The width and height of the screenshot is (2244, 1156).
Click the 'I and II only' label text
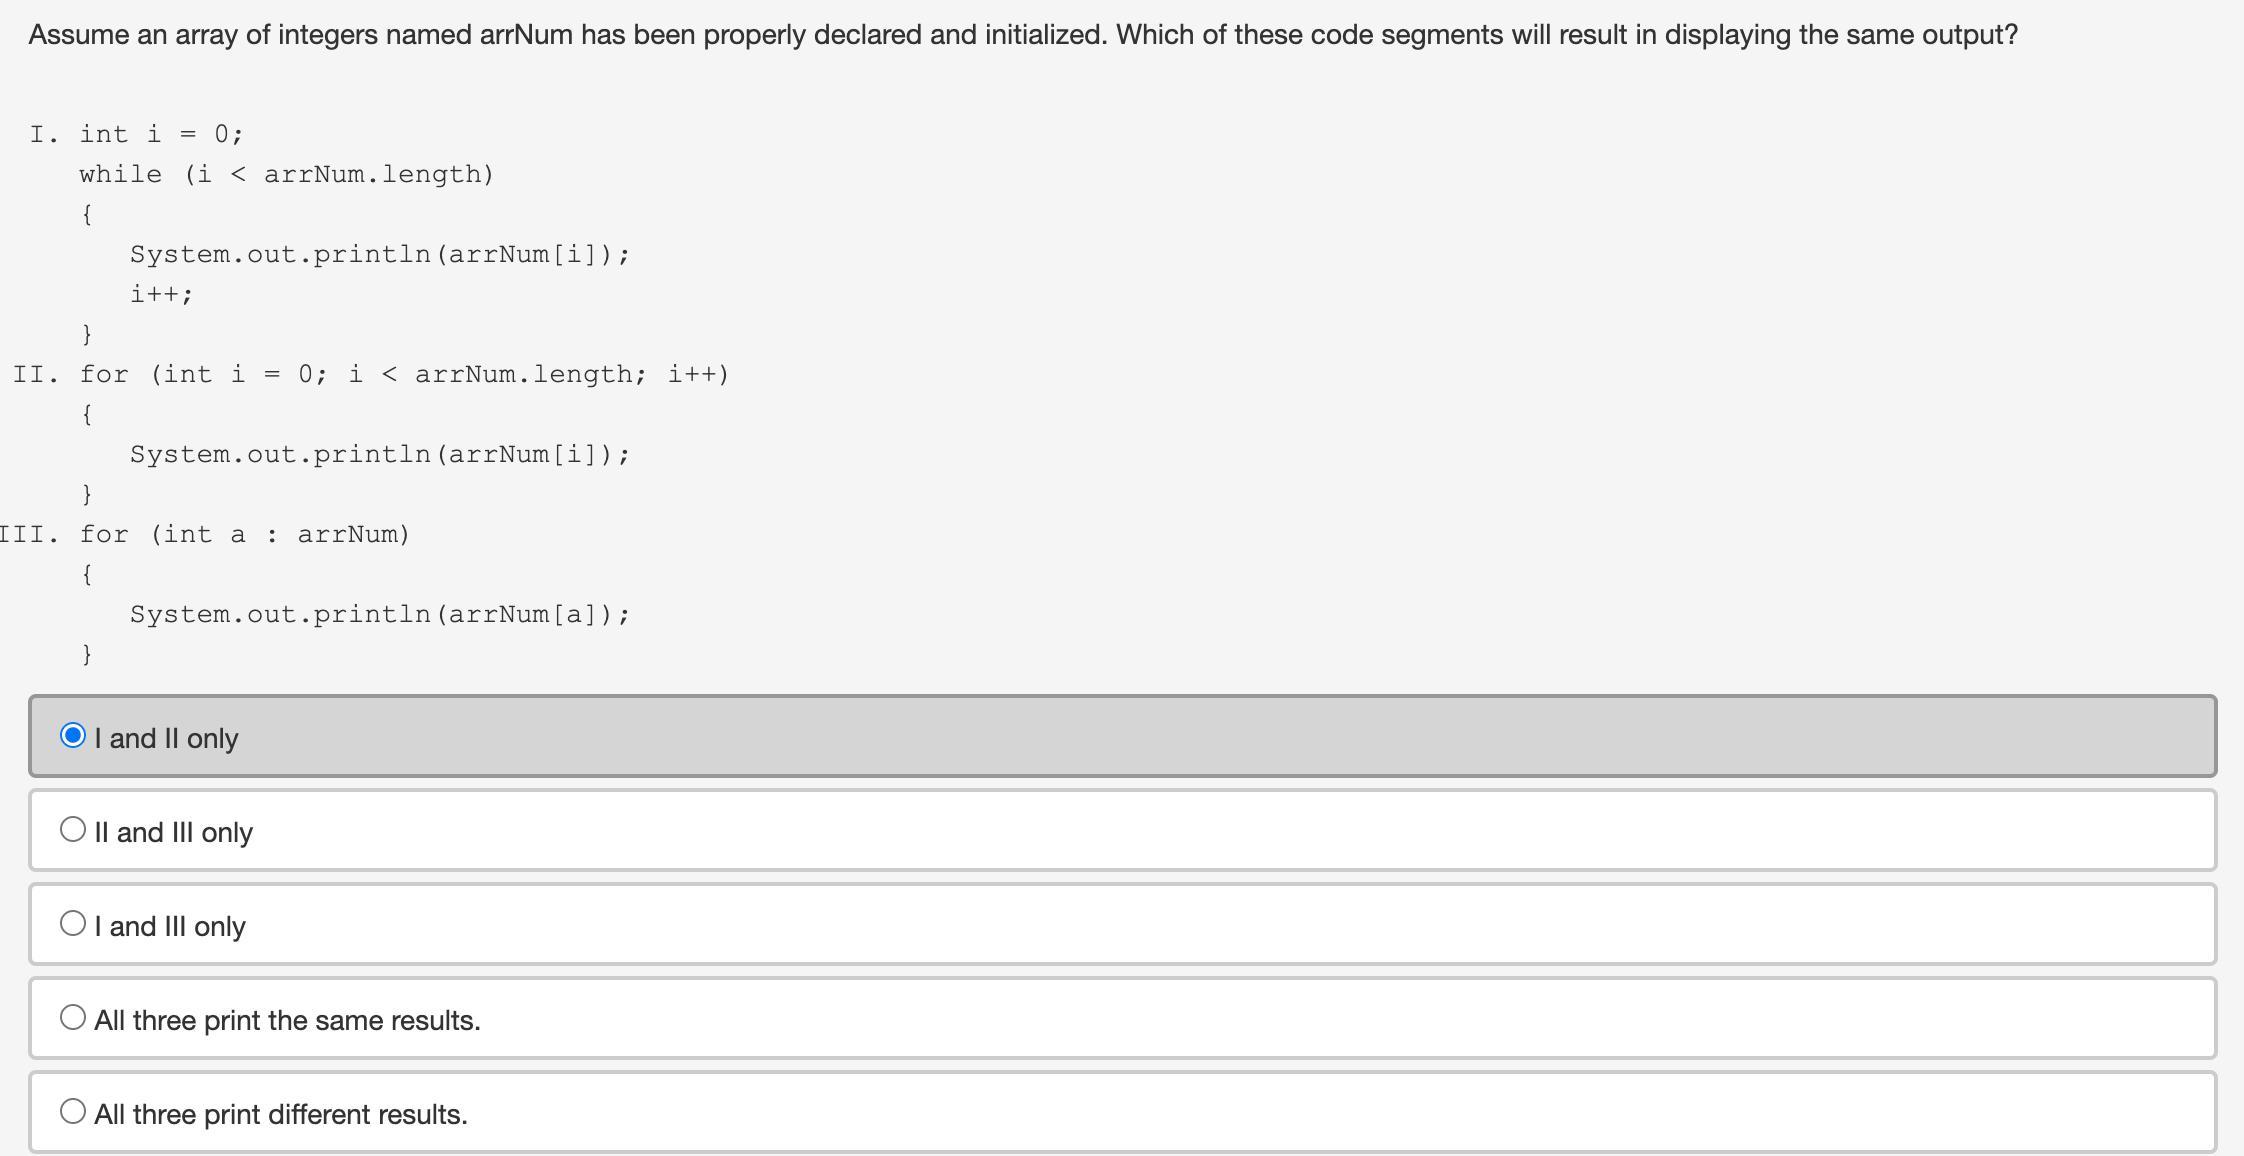[166, 739]
